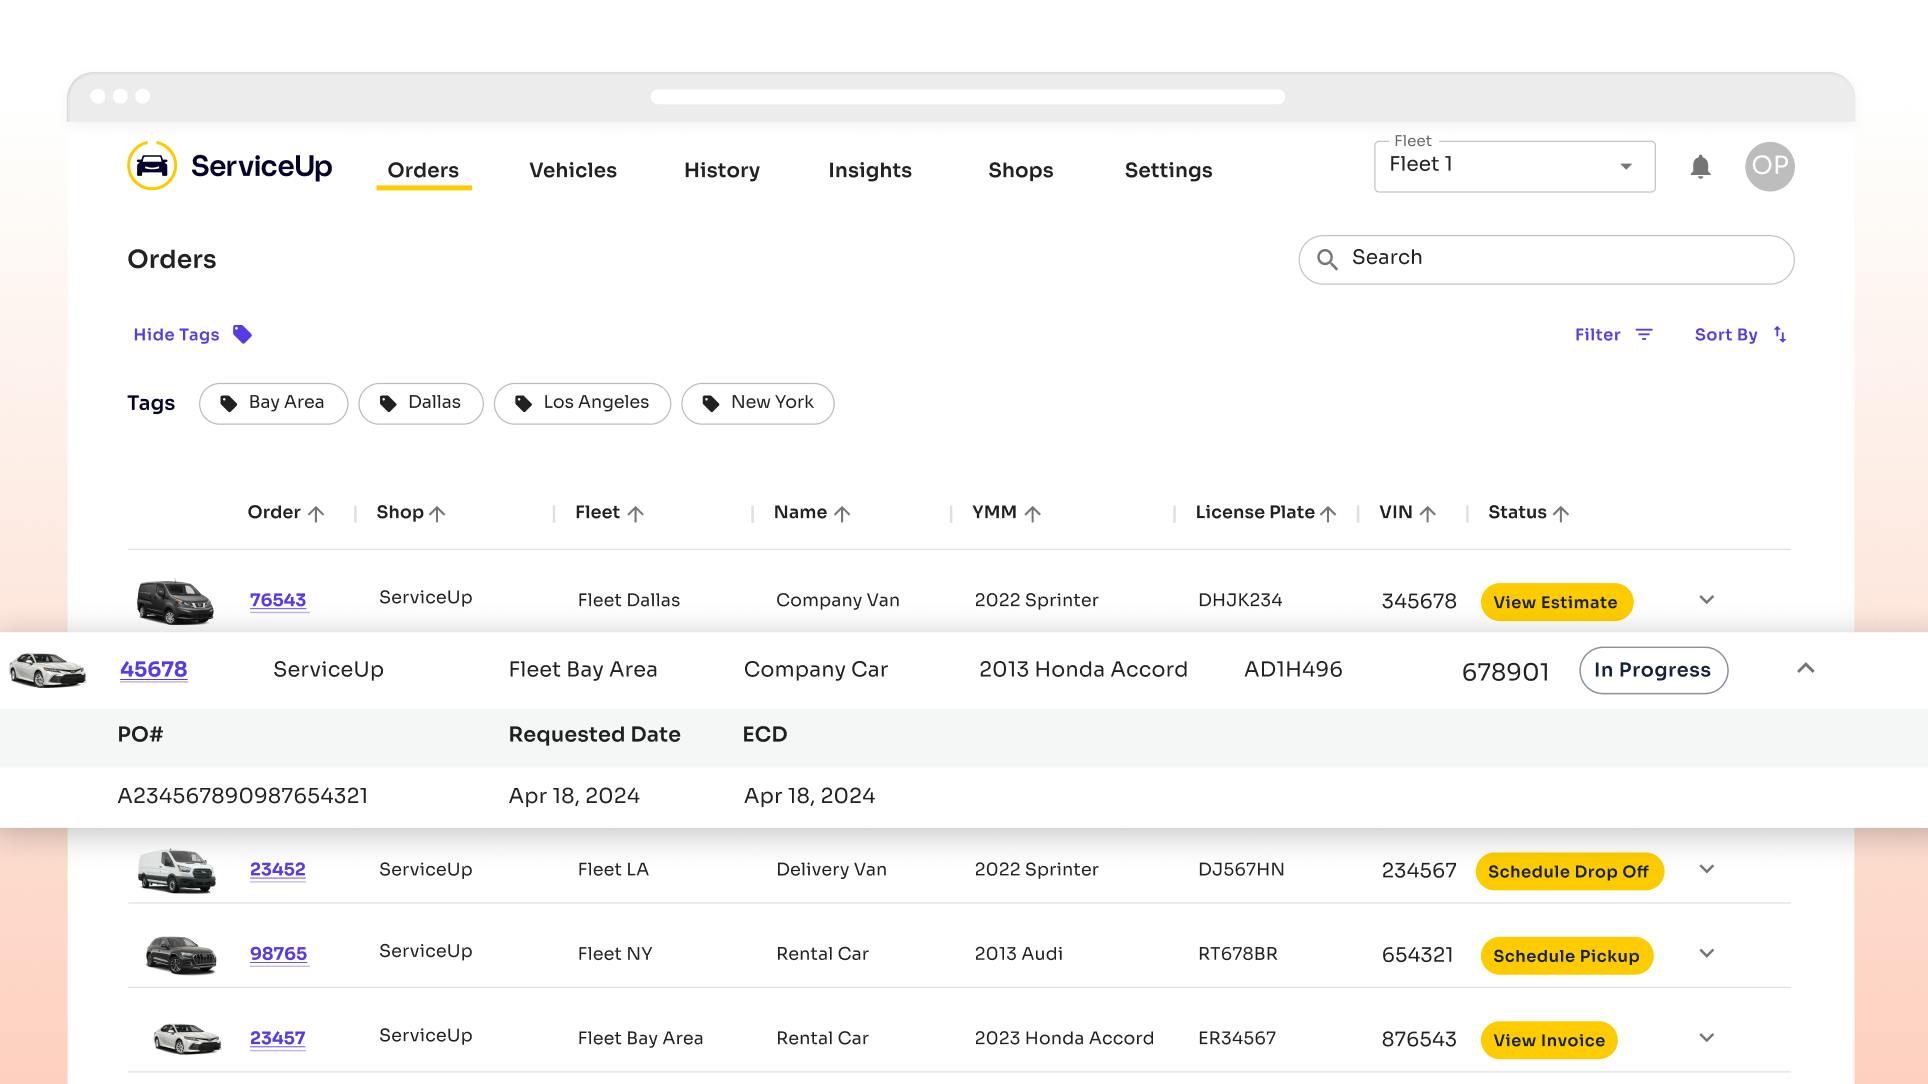The height and width of the screenshot is (1084, 1928).
Task: Click the Schedule Pickup button
Action: [1566, 956]
